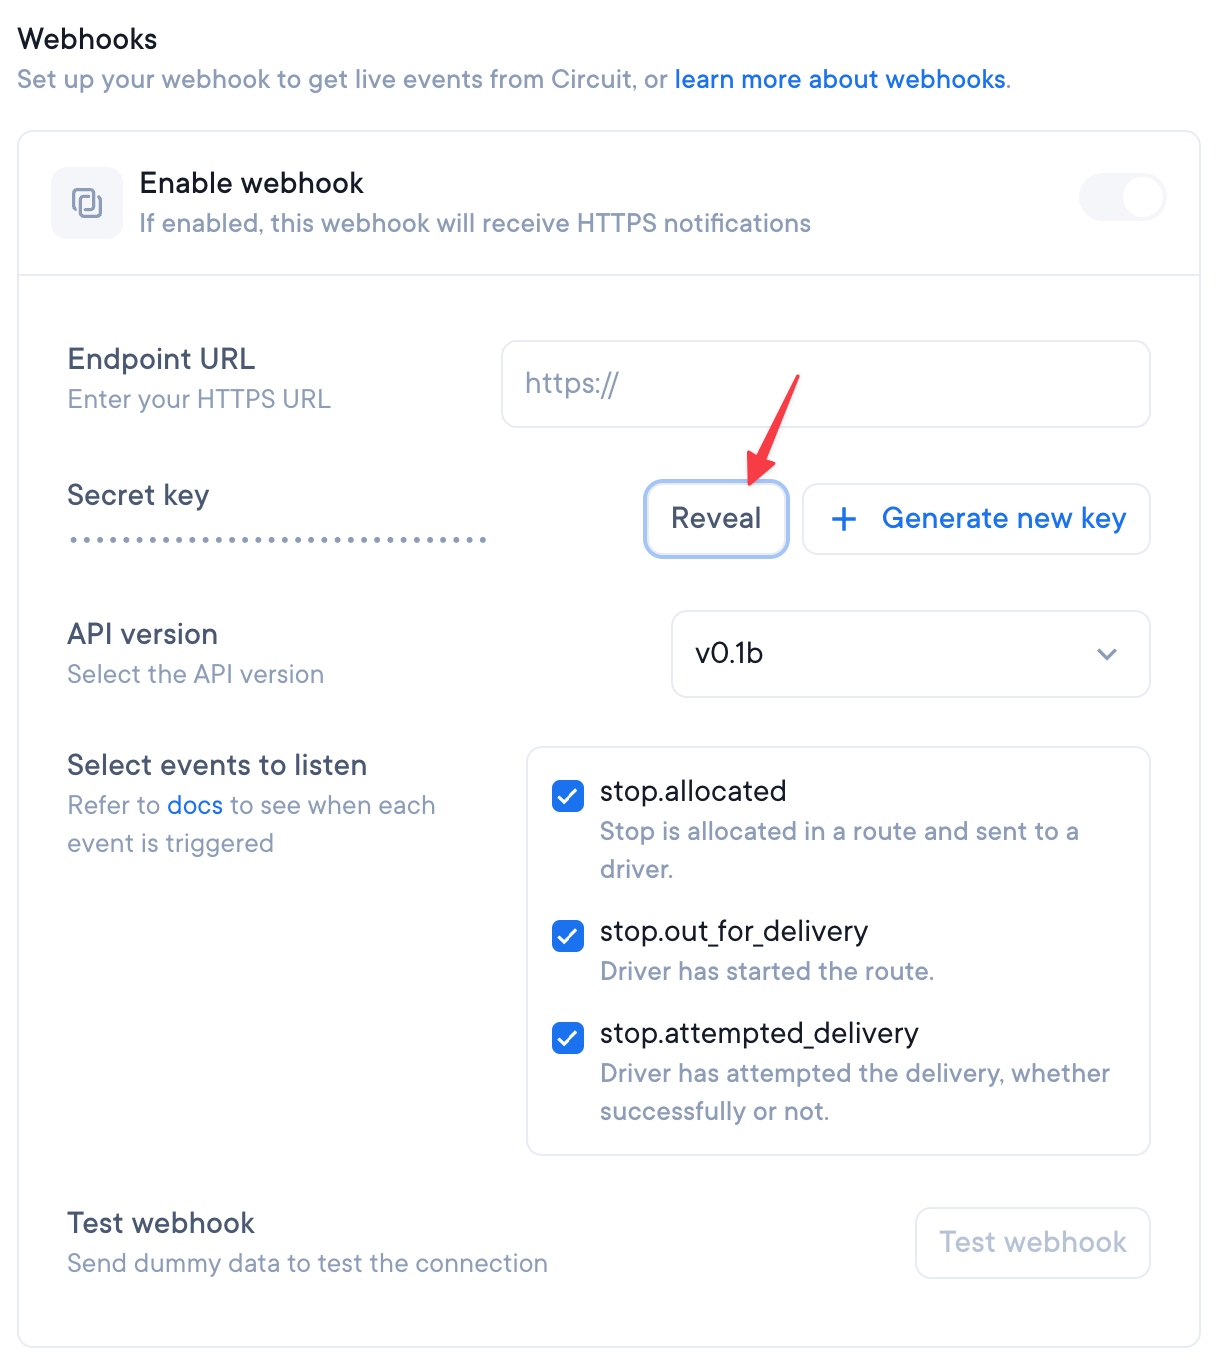Click the Webhooks section heading
Image resolution: width=1220 pixels, height=1372 pixels.
(x=88, y=39)
